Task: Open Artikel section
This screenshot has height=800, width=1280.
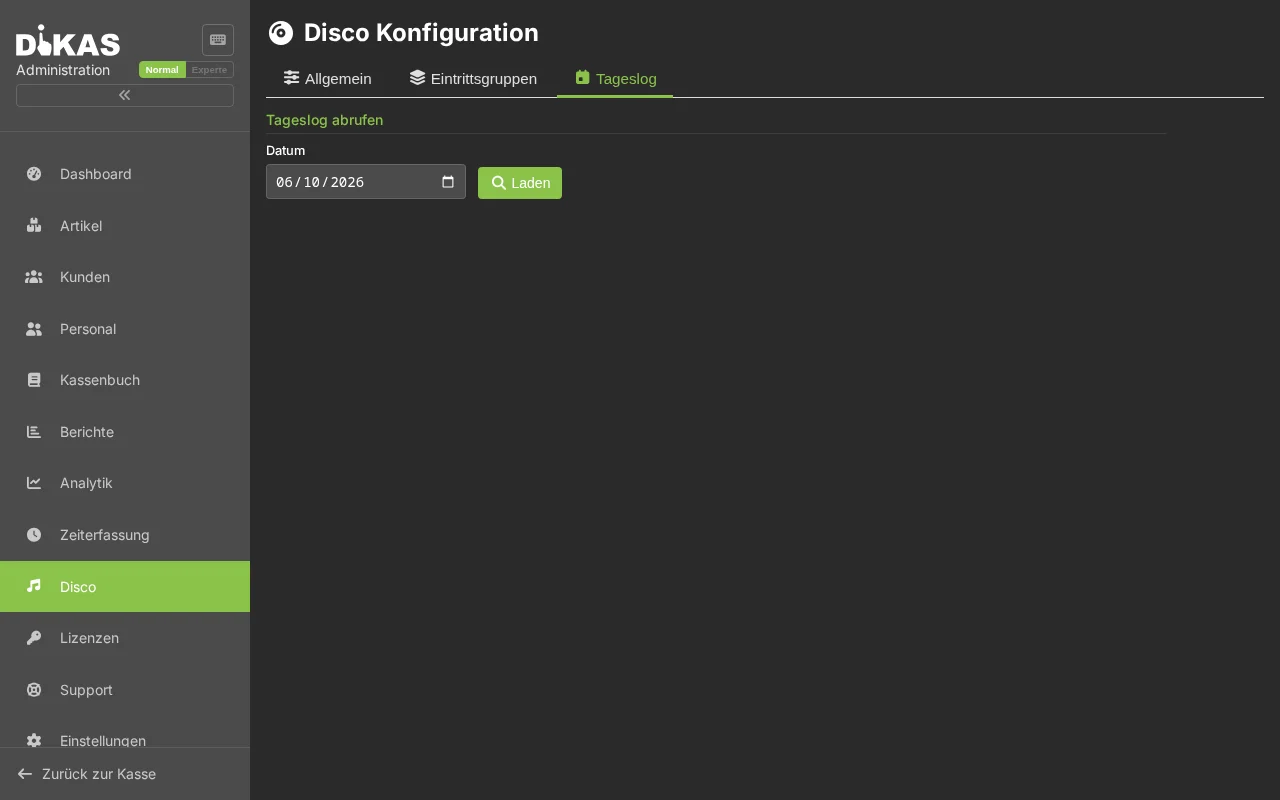Action: [125, 226]
